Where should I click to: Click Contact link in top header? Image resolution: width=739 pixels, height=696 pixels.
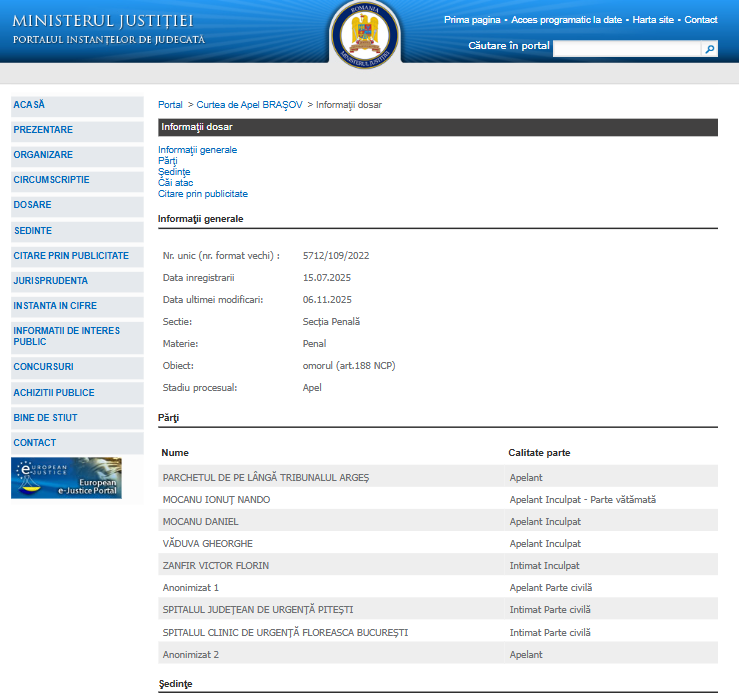(700, 20)
